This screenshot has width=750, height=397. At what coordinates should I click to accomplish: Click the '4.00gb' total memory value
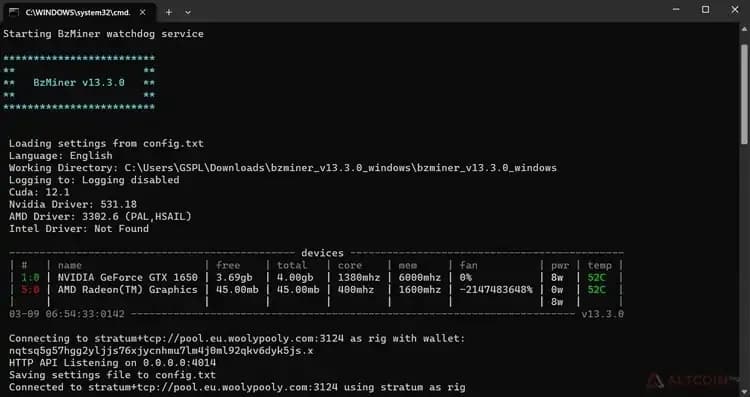[x=295, y=277]
